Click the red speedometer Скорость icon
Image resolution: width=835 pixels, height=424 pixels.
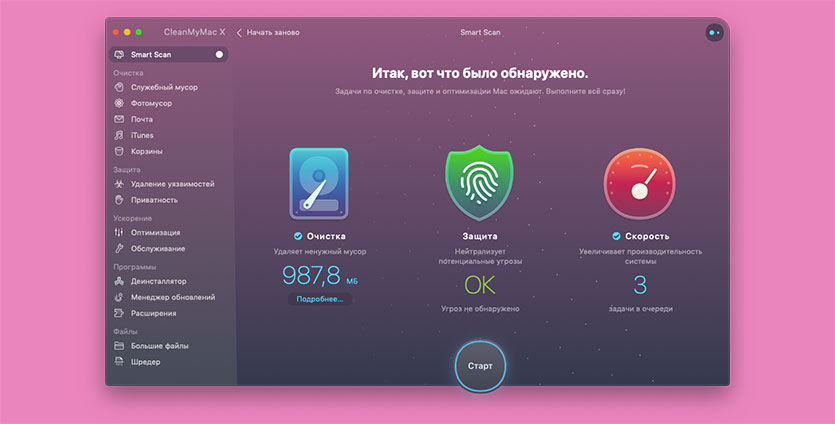pyautogui.click(x=640, y=184)
